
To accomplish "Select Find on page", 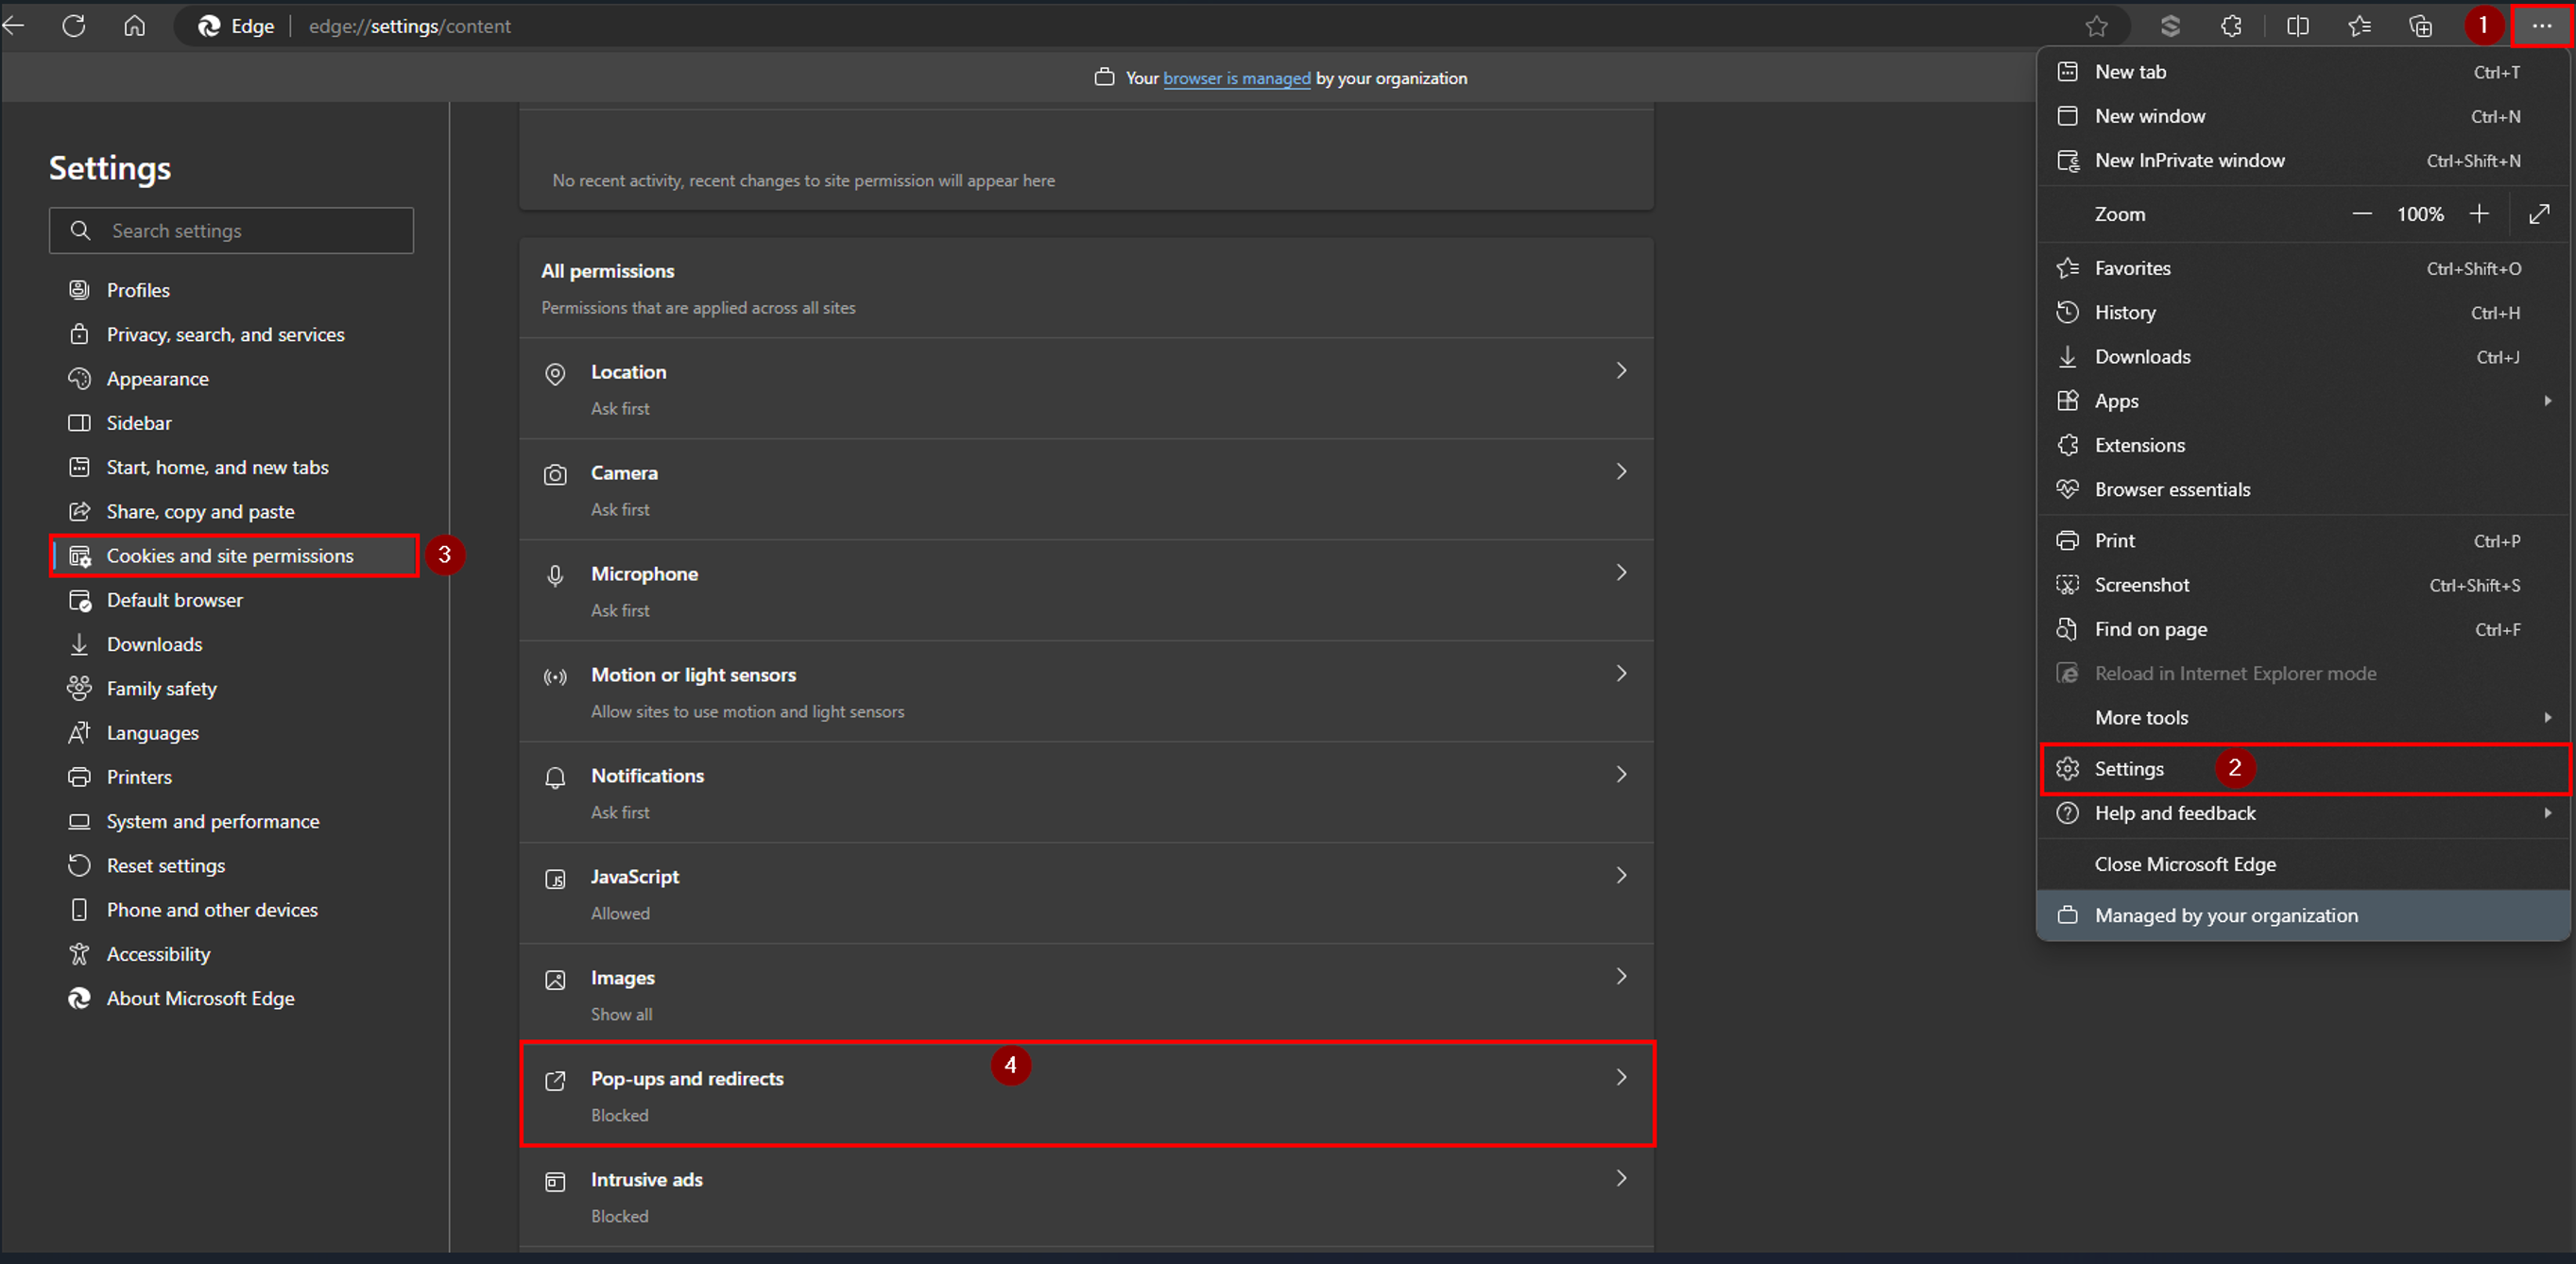I will click(x=2303, y=629).
